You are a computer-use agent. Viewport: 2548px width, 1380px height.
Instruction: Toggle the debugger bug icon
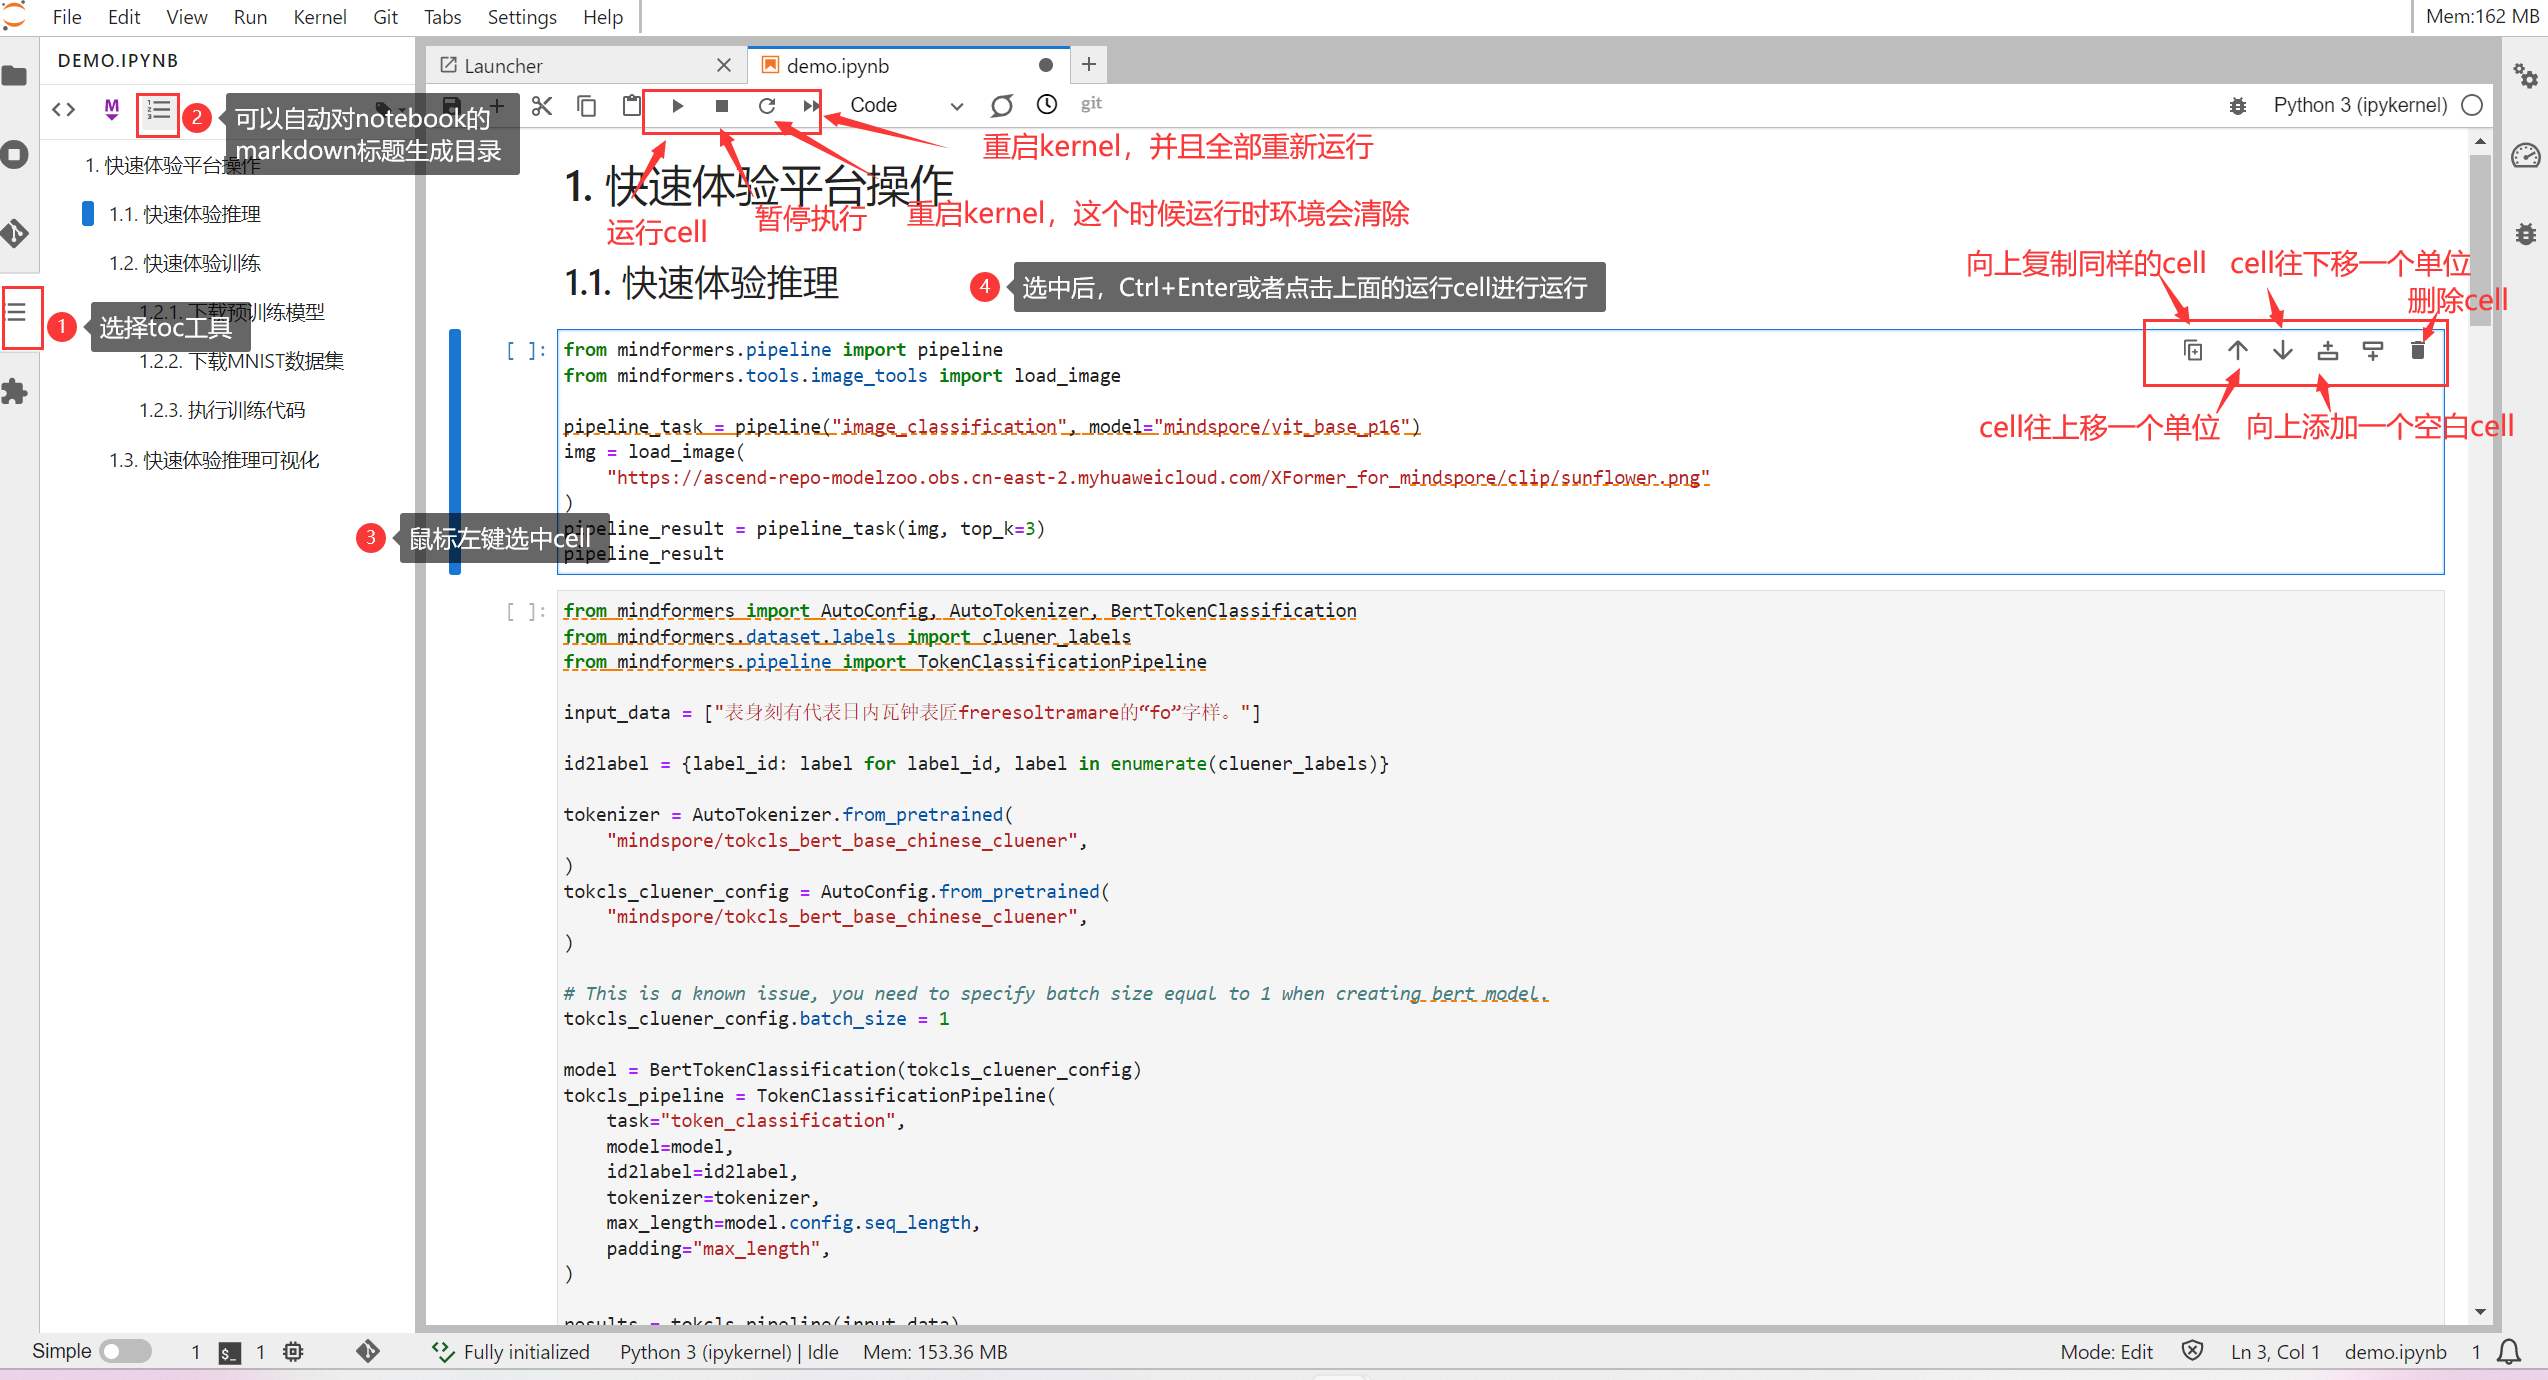[2238, 106]
